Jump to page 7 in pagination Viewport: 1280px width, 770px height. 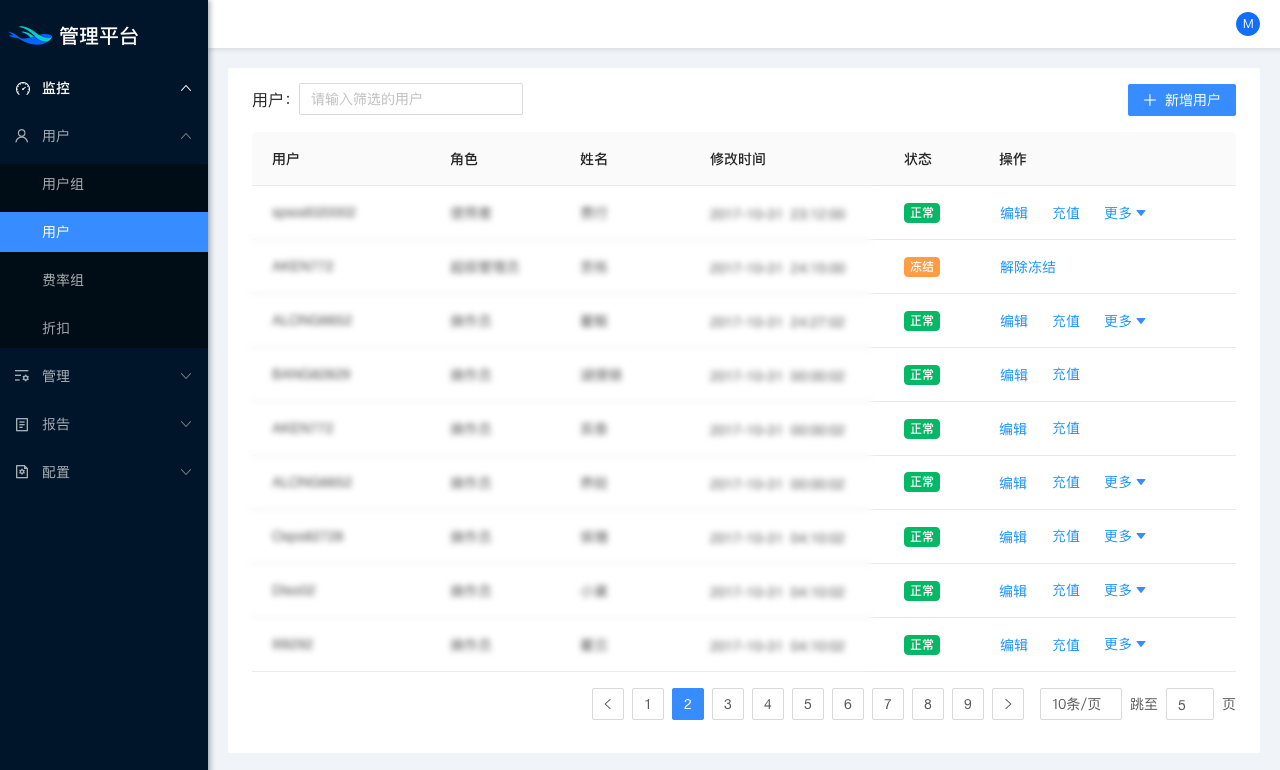887,704
